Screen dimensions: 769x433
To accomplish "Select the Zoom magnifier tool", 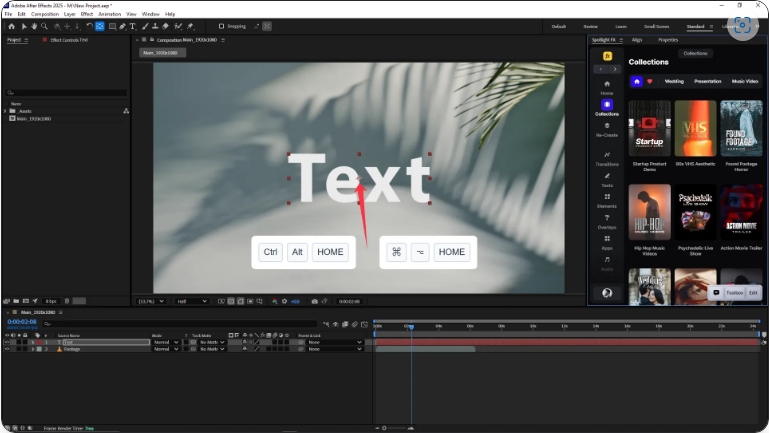I will [x=44, y=26].
